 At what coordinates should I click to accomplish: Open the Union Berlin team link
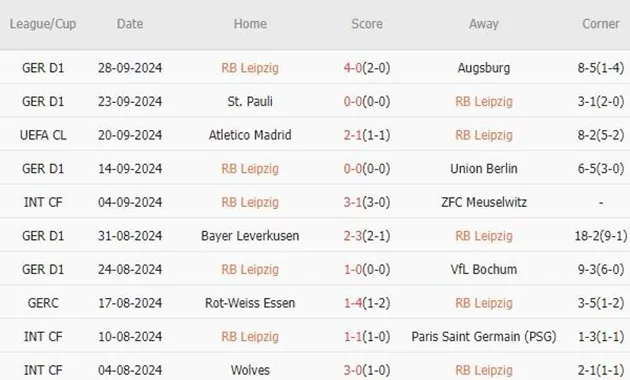(x=484, y=169)
